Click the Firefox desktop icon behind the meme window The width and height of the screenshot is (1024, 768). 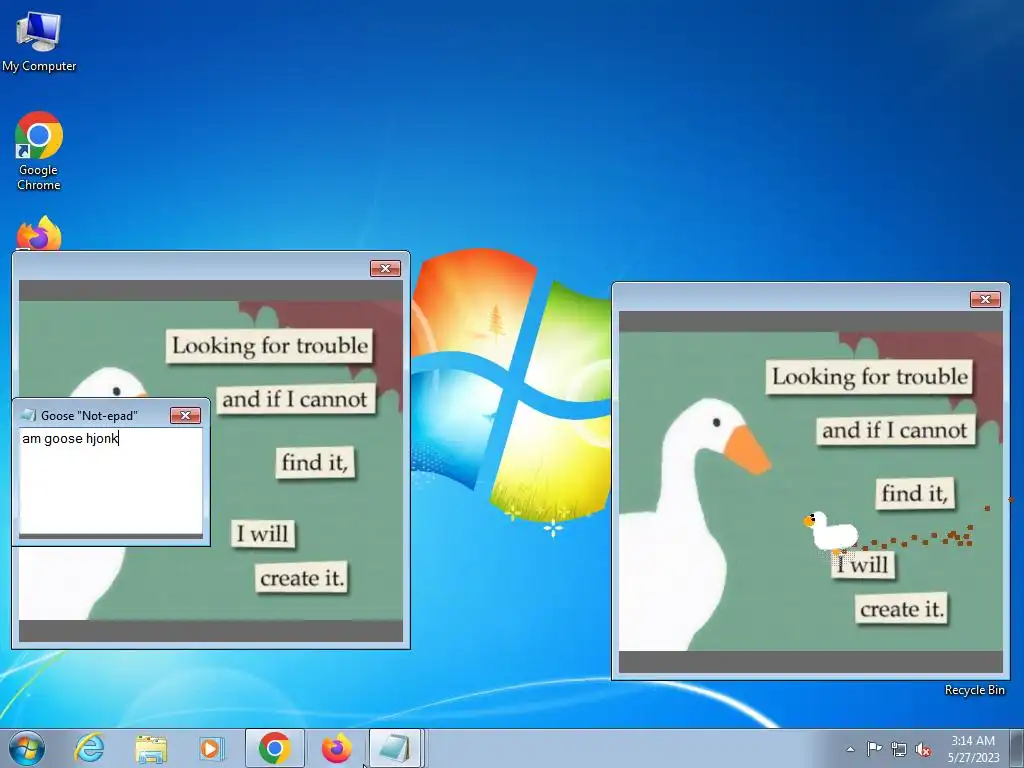[x=39, y=234]
